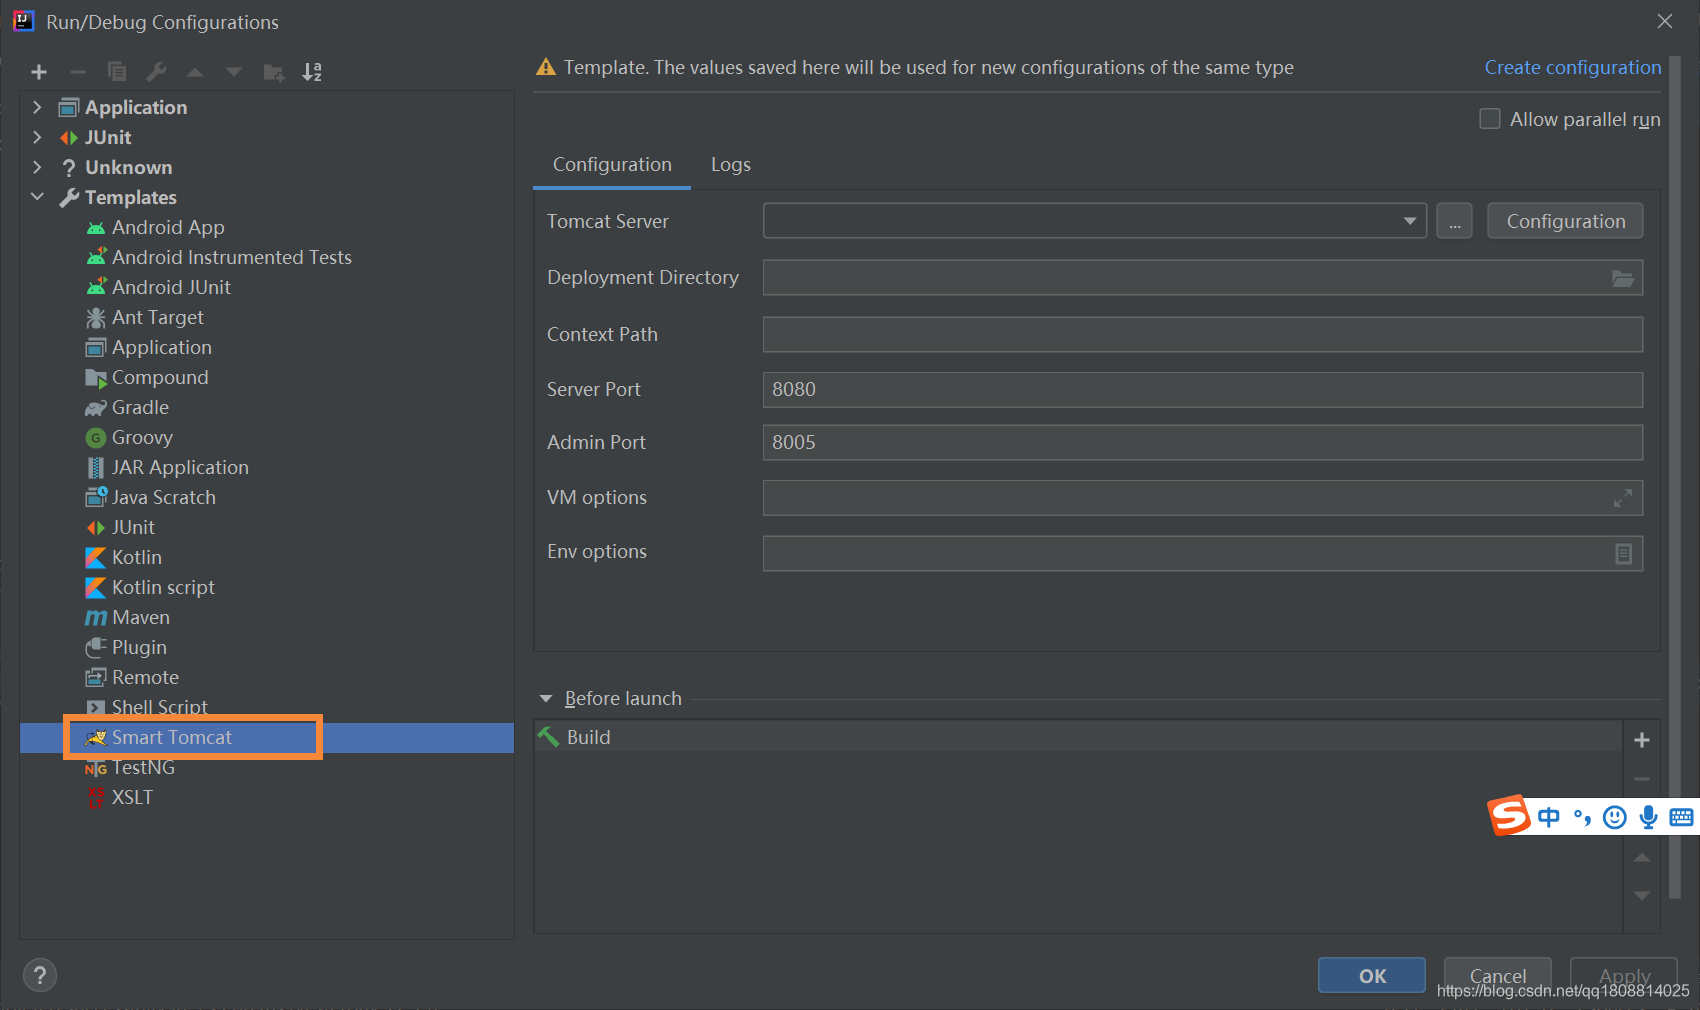Select the Groovy template

(x=142, y=438)
